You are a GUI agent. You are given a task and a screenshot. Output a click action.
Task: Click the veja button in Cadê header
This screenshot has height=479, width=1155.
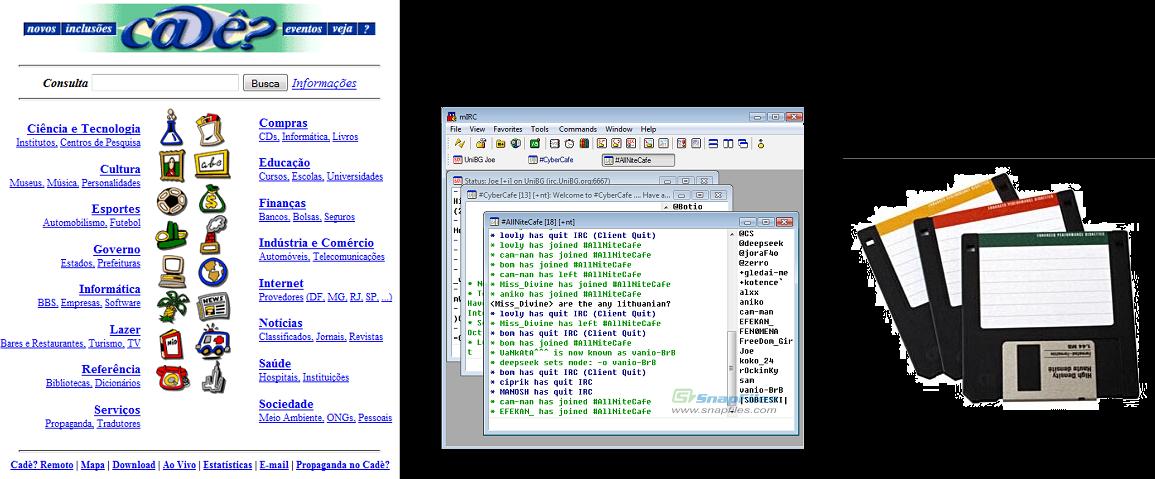click(x=343, y=29)
